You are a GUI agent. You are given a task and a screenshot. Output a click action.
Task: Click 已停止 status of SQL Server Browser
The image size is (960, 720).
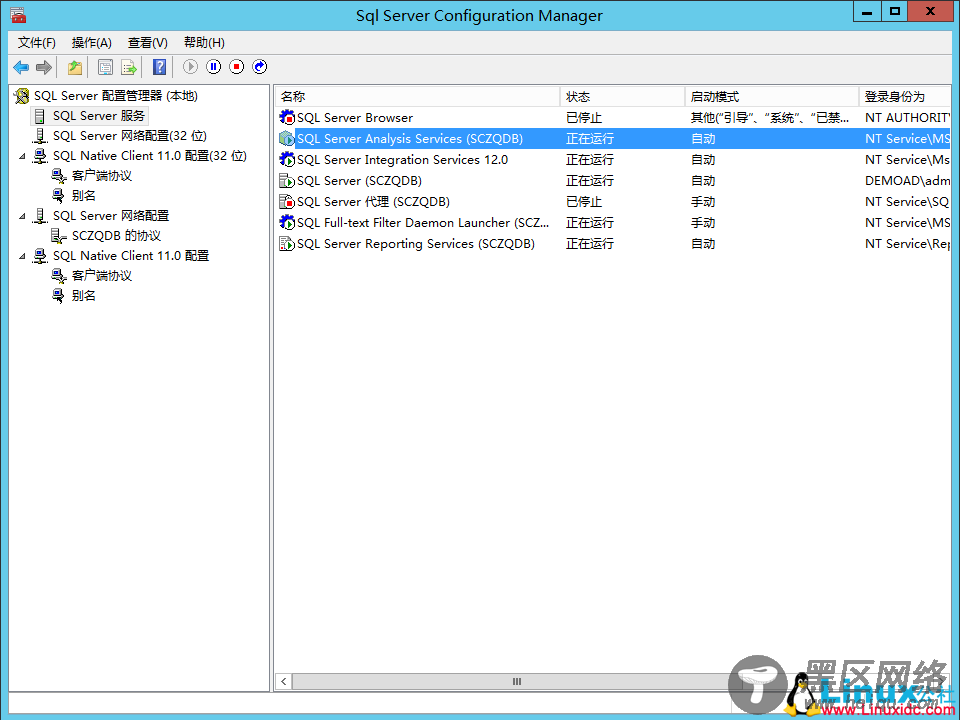click(x=584, y=118)
